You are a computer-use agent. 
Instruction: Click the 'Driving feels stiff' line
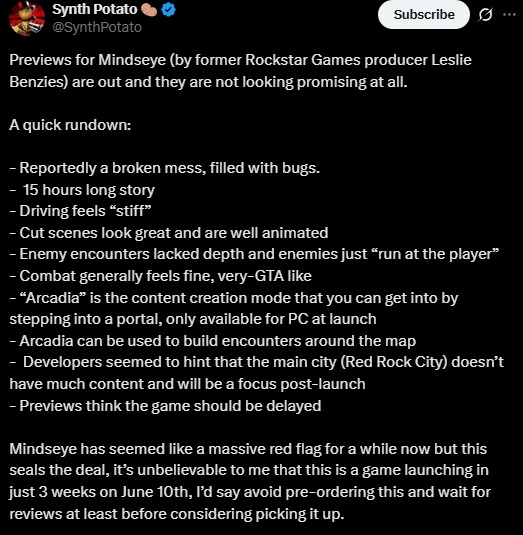pyautogui.click(x=81, y=211)
